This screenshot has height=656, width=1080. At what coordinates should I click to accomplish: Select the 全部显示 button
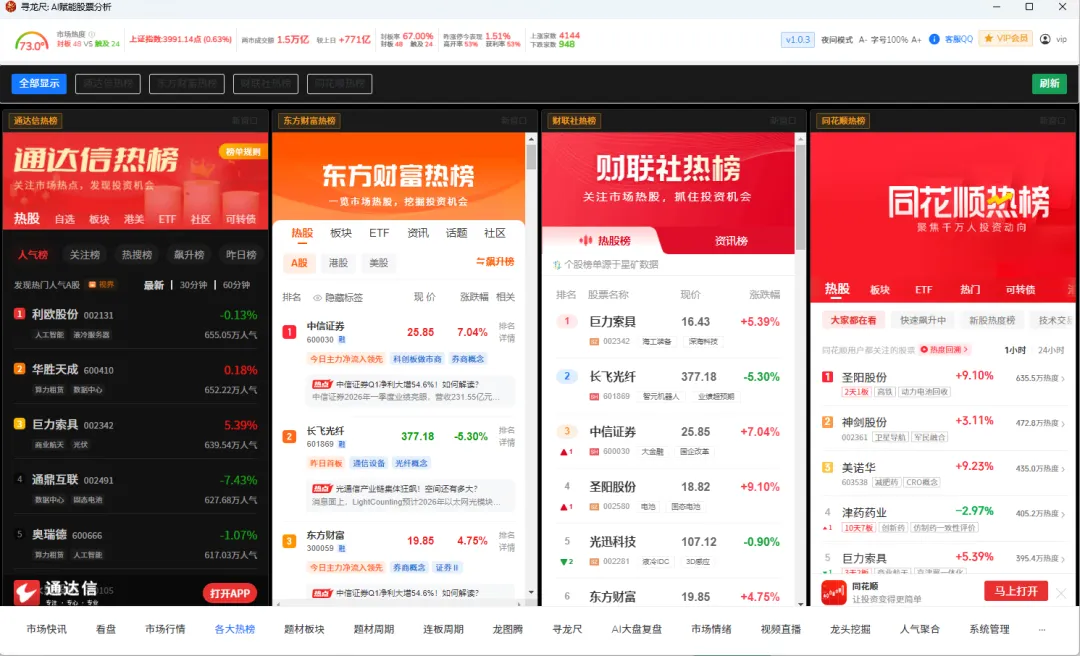[39, 83]
